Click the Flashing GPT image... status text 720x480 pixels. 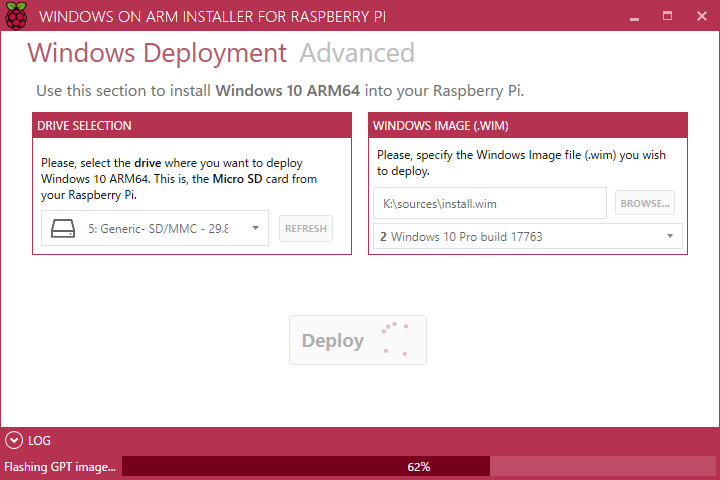click(60, 467)
